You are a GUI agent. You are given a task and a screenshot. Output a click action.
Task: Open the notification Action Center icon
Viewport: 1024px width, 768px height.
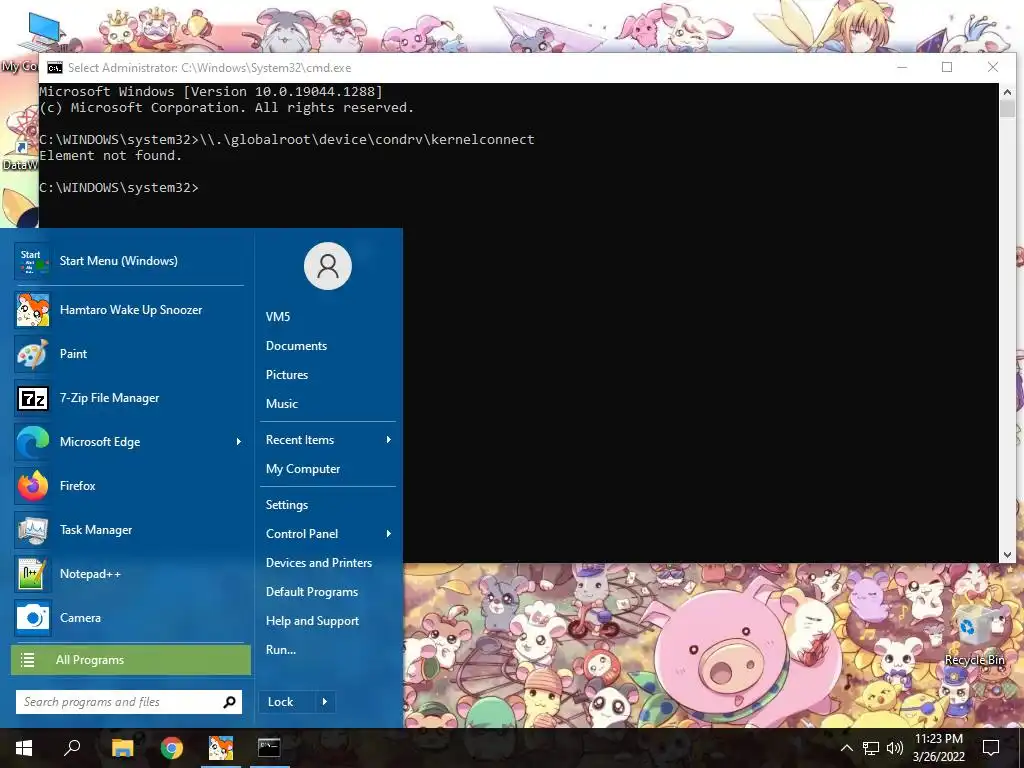pos(991,748)
